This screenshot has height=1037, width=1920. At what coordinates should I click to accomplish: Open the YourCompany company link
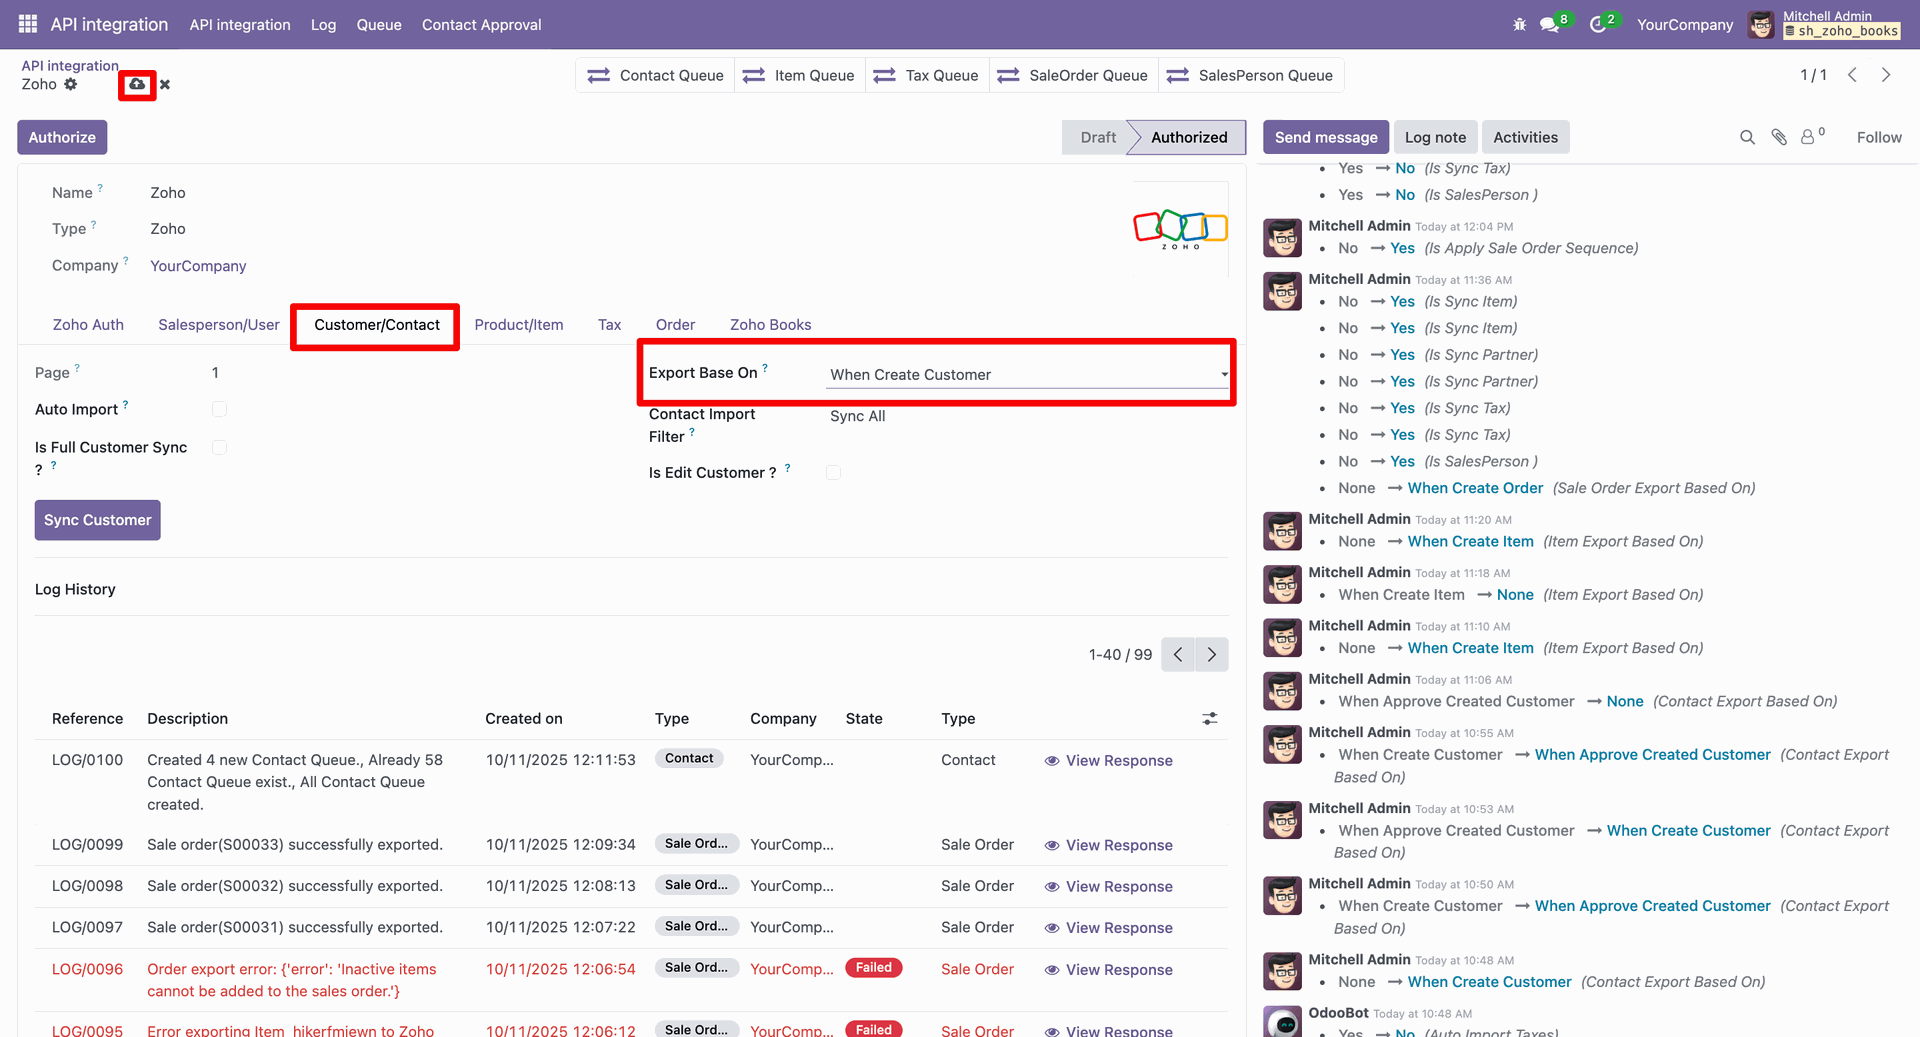tap(198, 266)
